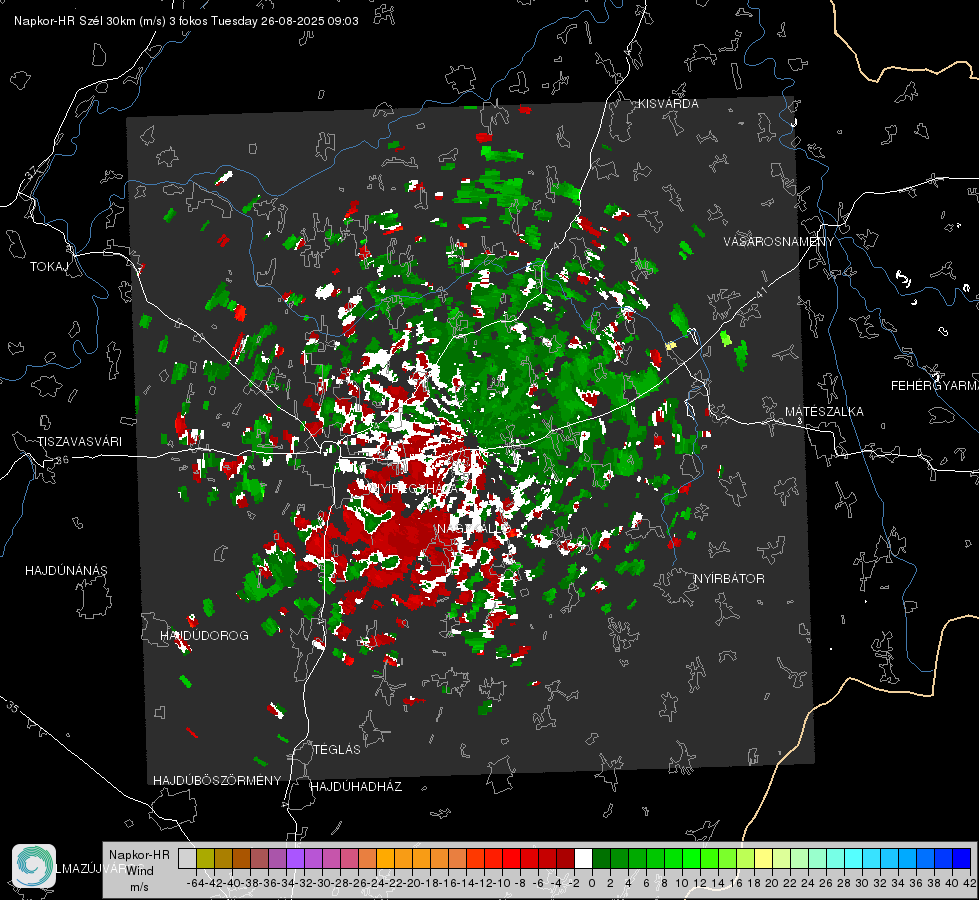
Task: Click the TOKAJ town label
Action: [49, 267]
